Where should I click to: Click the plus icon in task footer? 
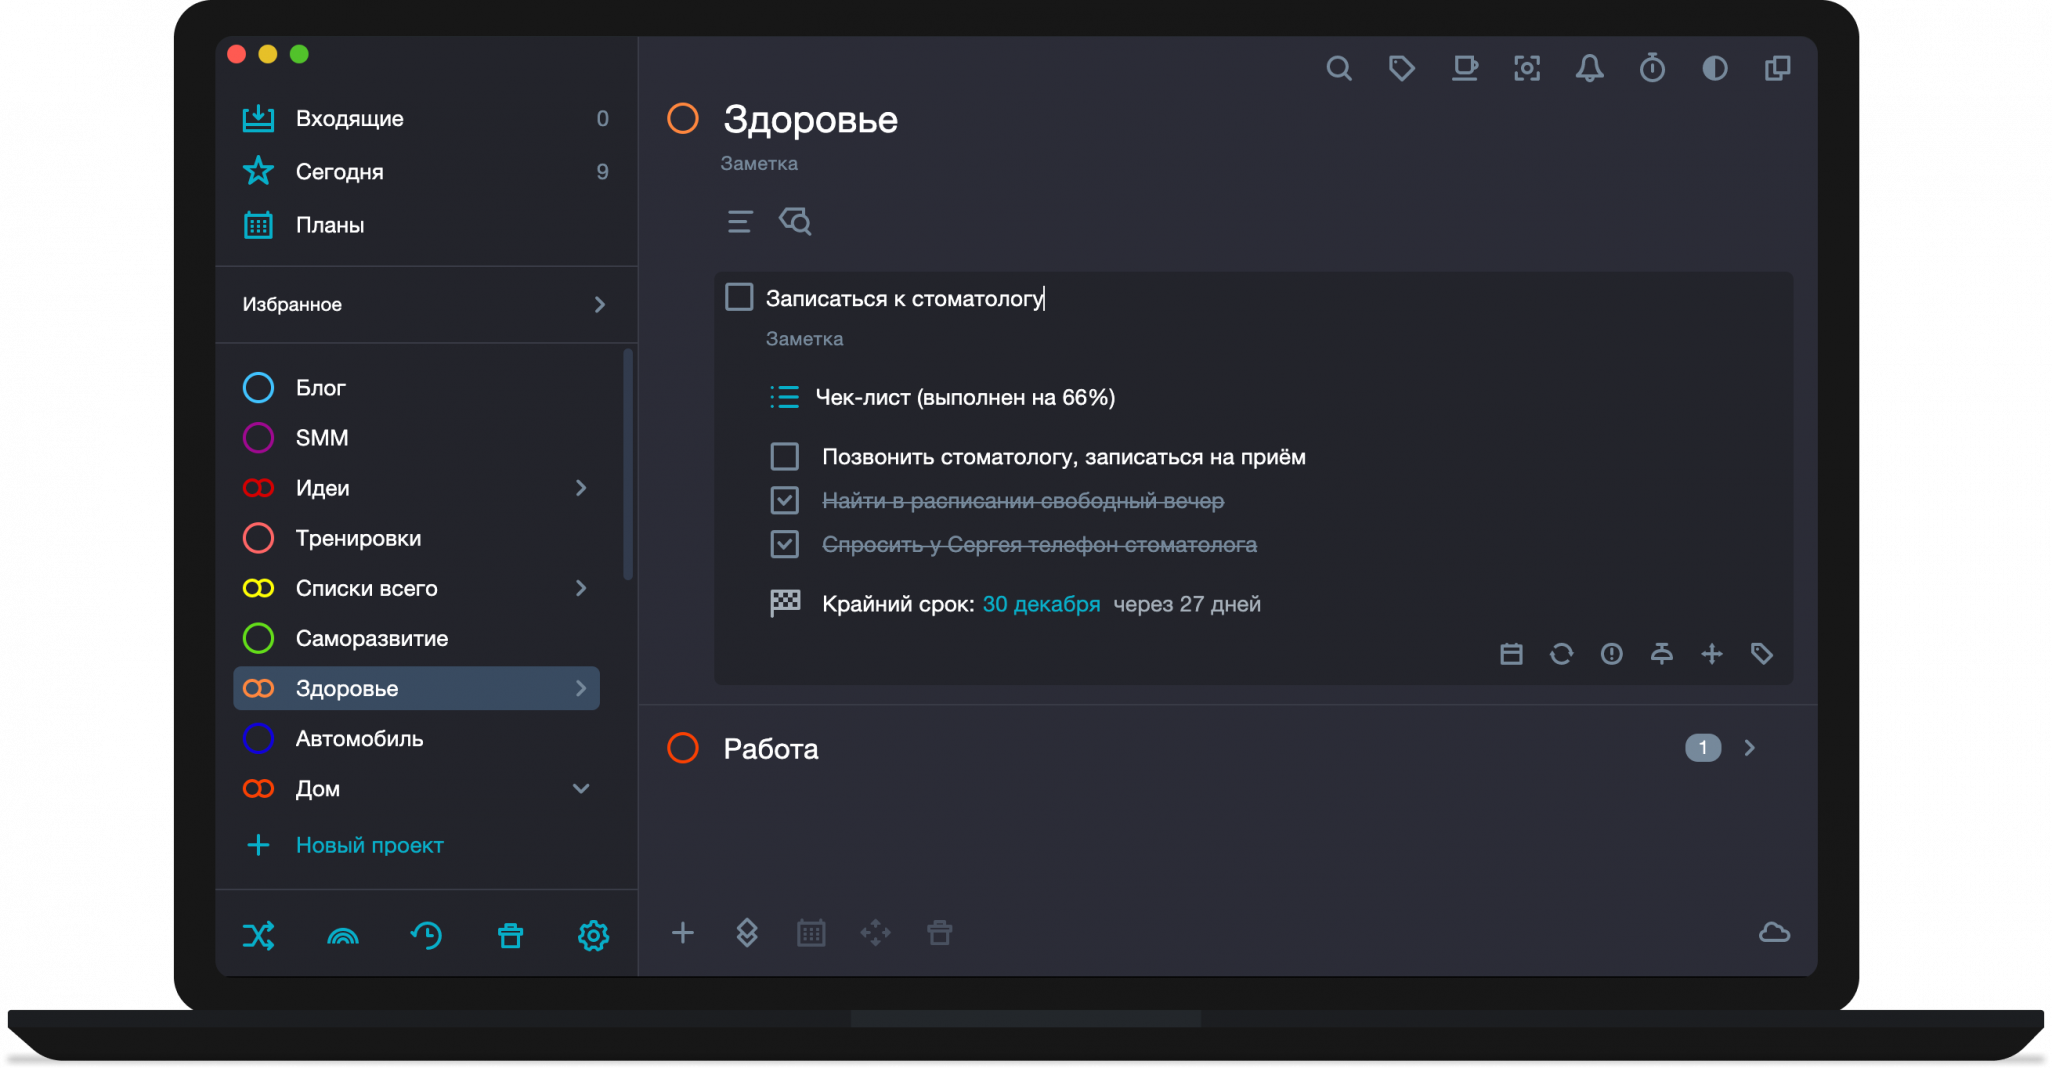1712,654
